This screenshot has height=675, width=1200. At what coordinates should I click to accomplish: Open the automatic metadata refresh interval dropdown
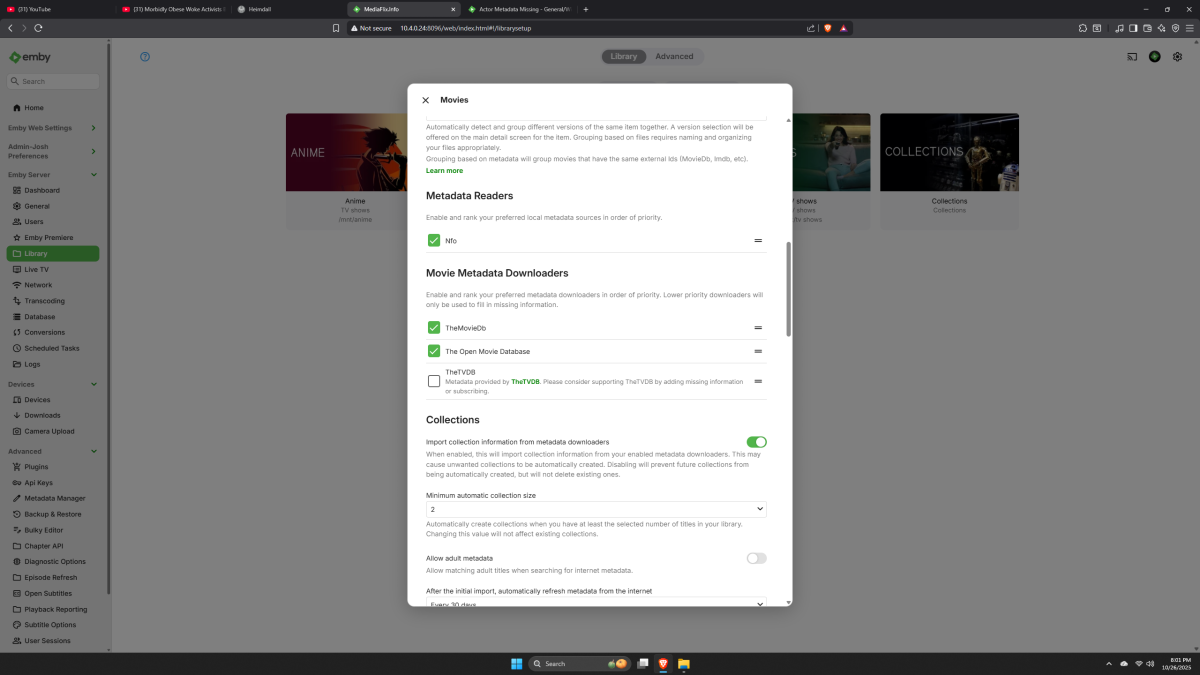tap(595, 602)
